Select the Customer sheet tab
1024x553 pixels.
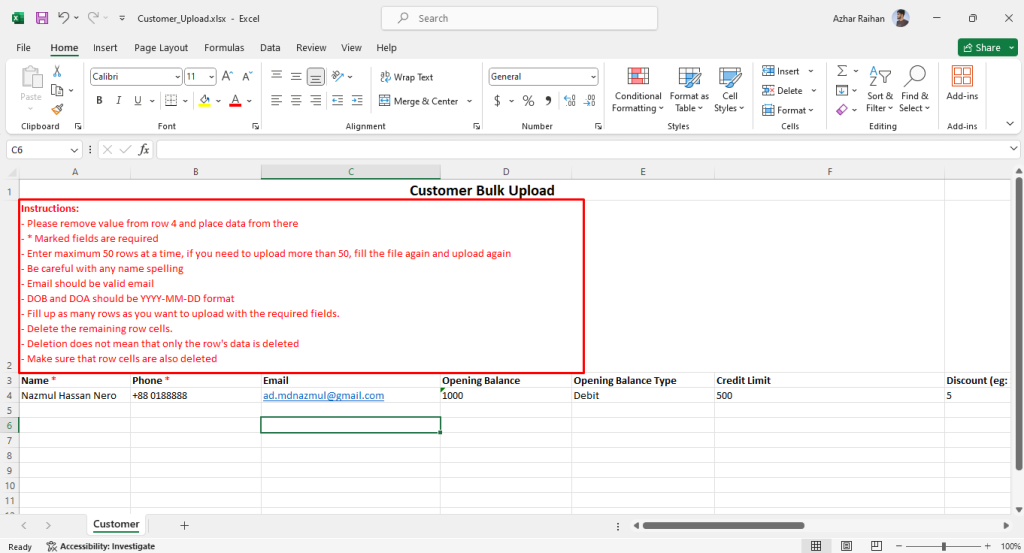[116, 524]
